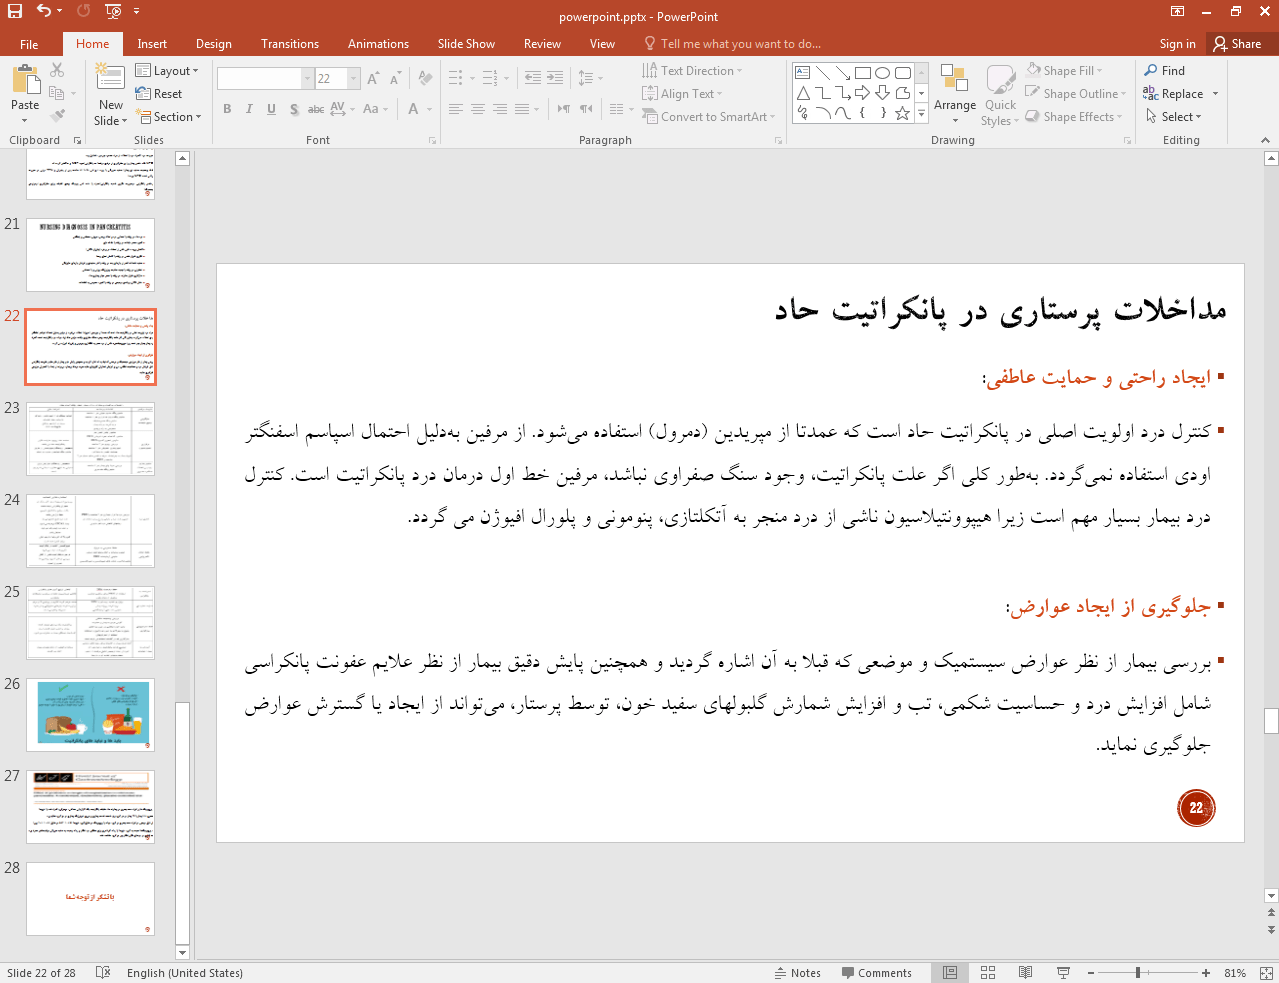Click the spell check status bar icon

[x=103, y=973]
